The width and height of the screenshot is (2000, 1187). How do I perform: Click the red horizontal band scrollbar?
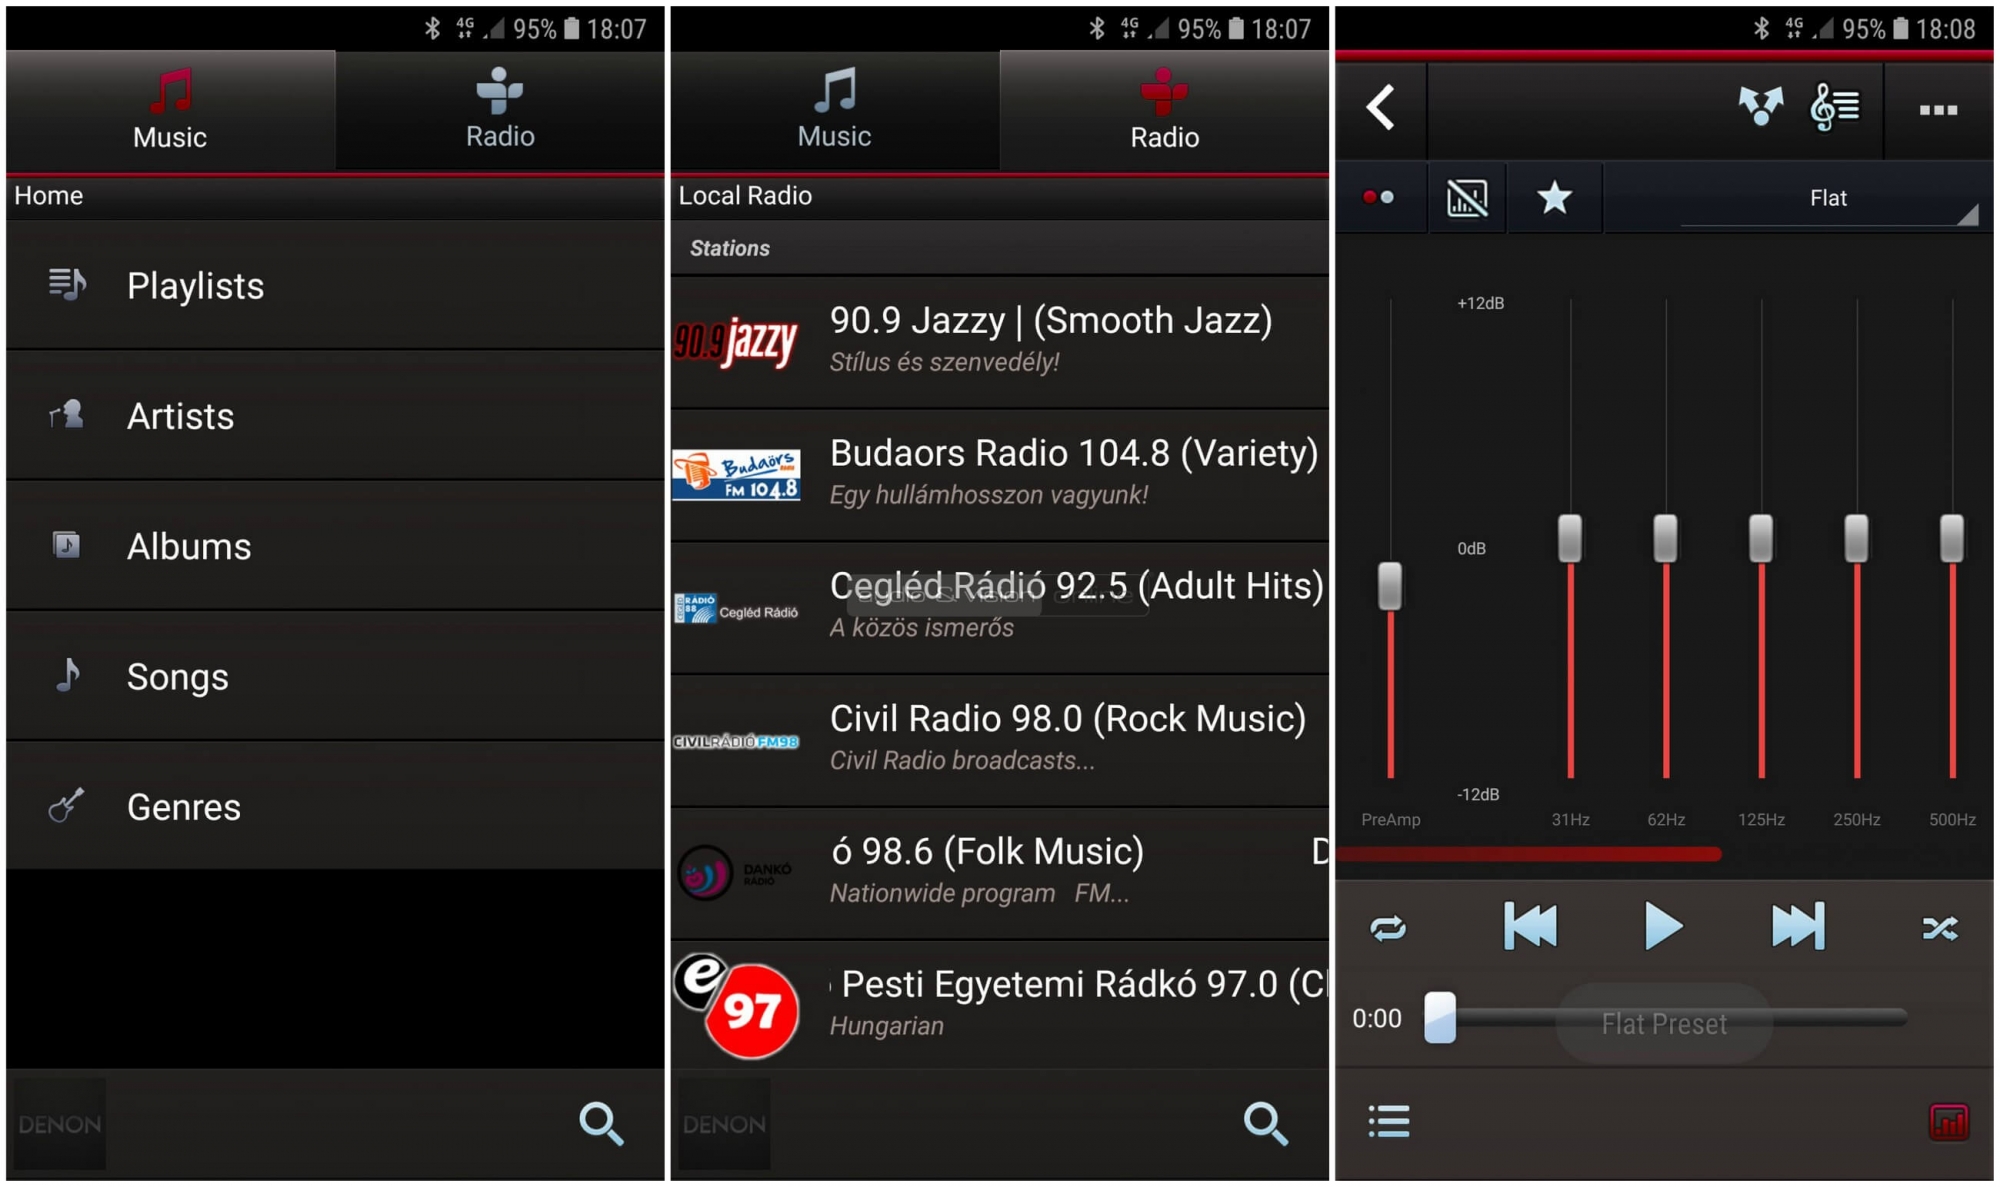pos(1529,854)
